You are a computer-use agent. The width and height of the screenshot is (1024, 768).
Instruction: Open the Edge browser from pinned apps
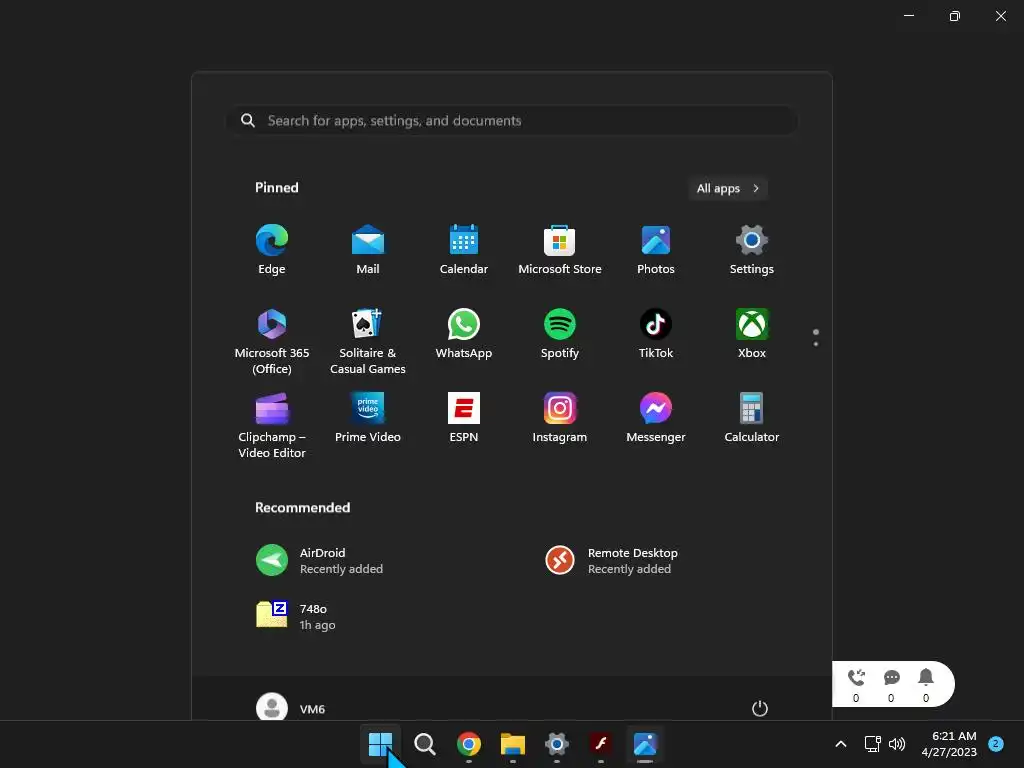click(272, 249)
